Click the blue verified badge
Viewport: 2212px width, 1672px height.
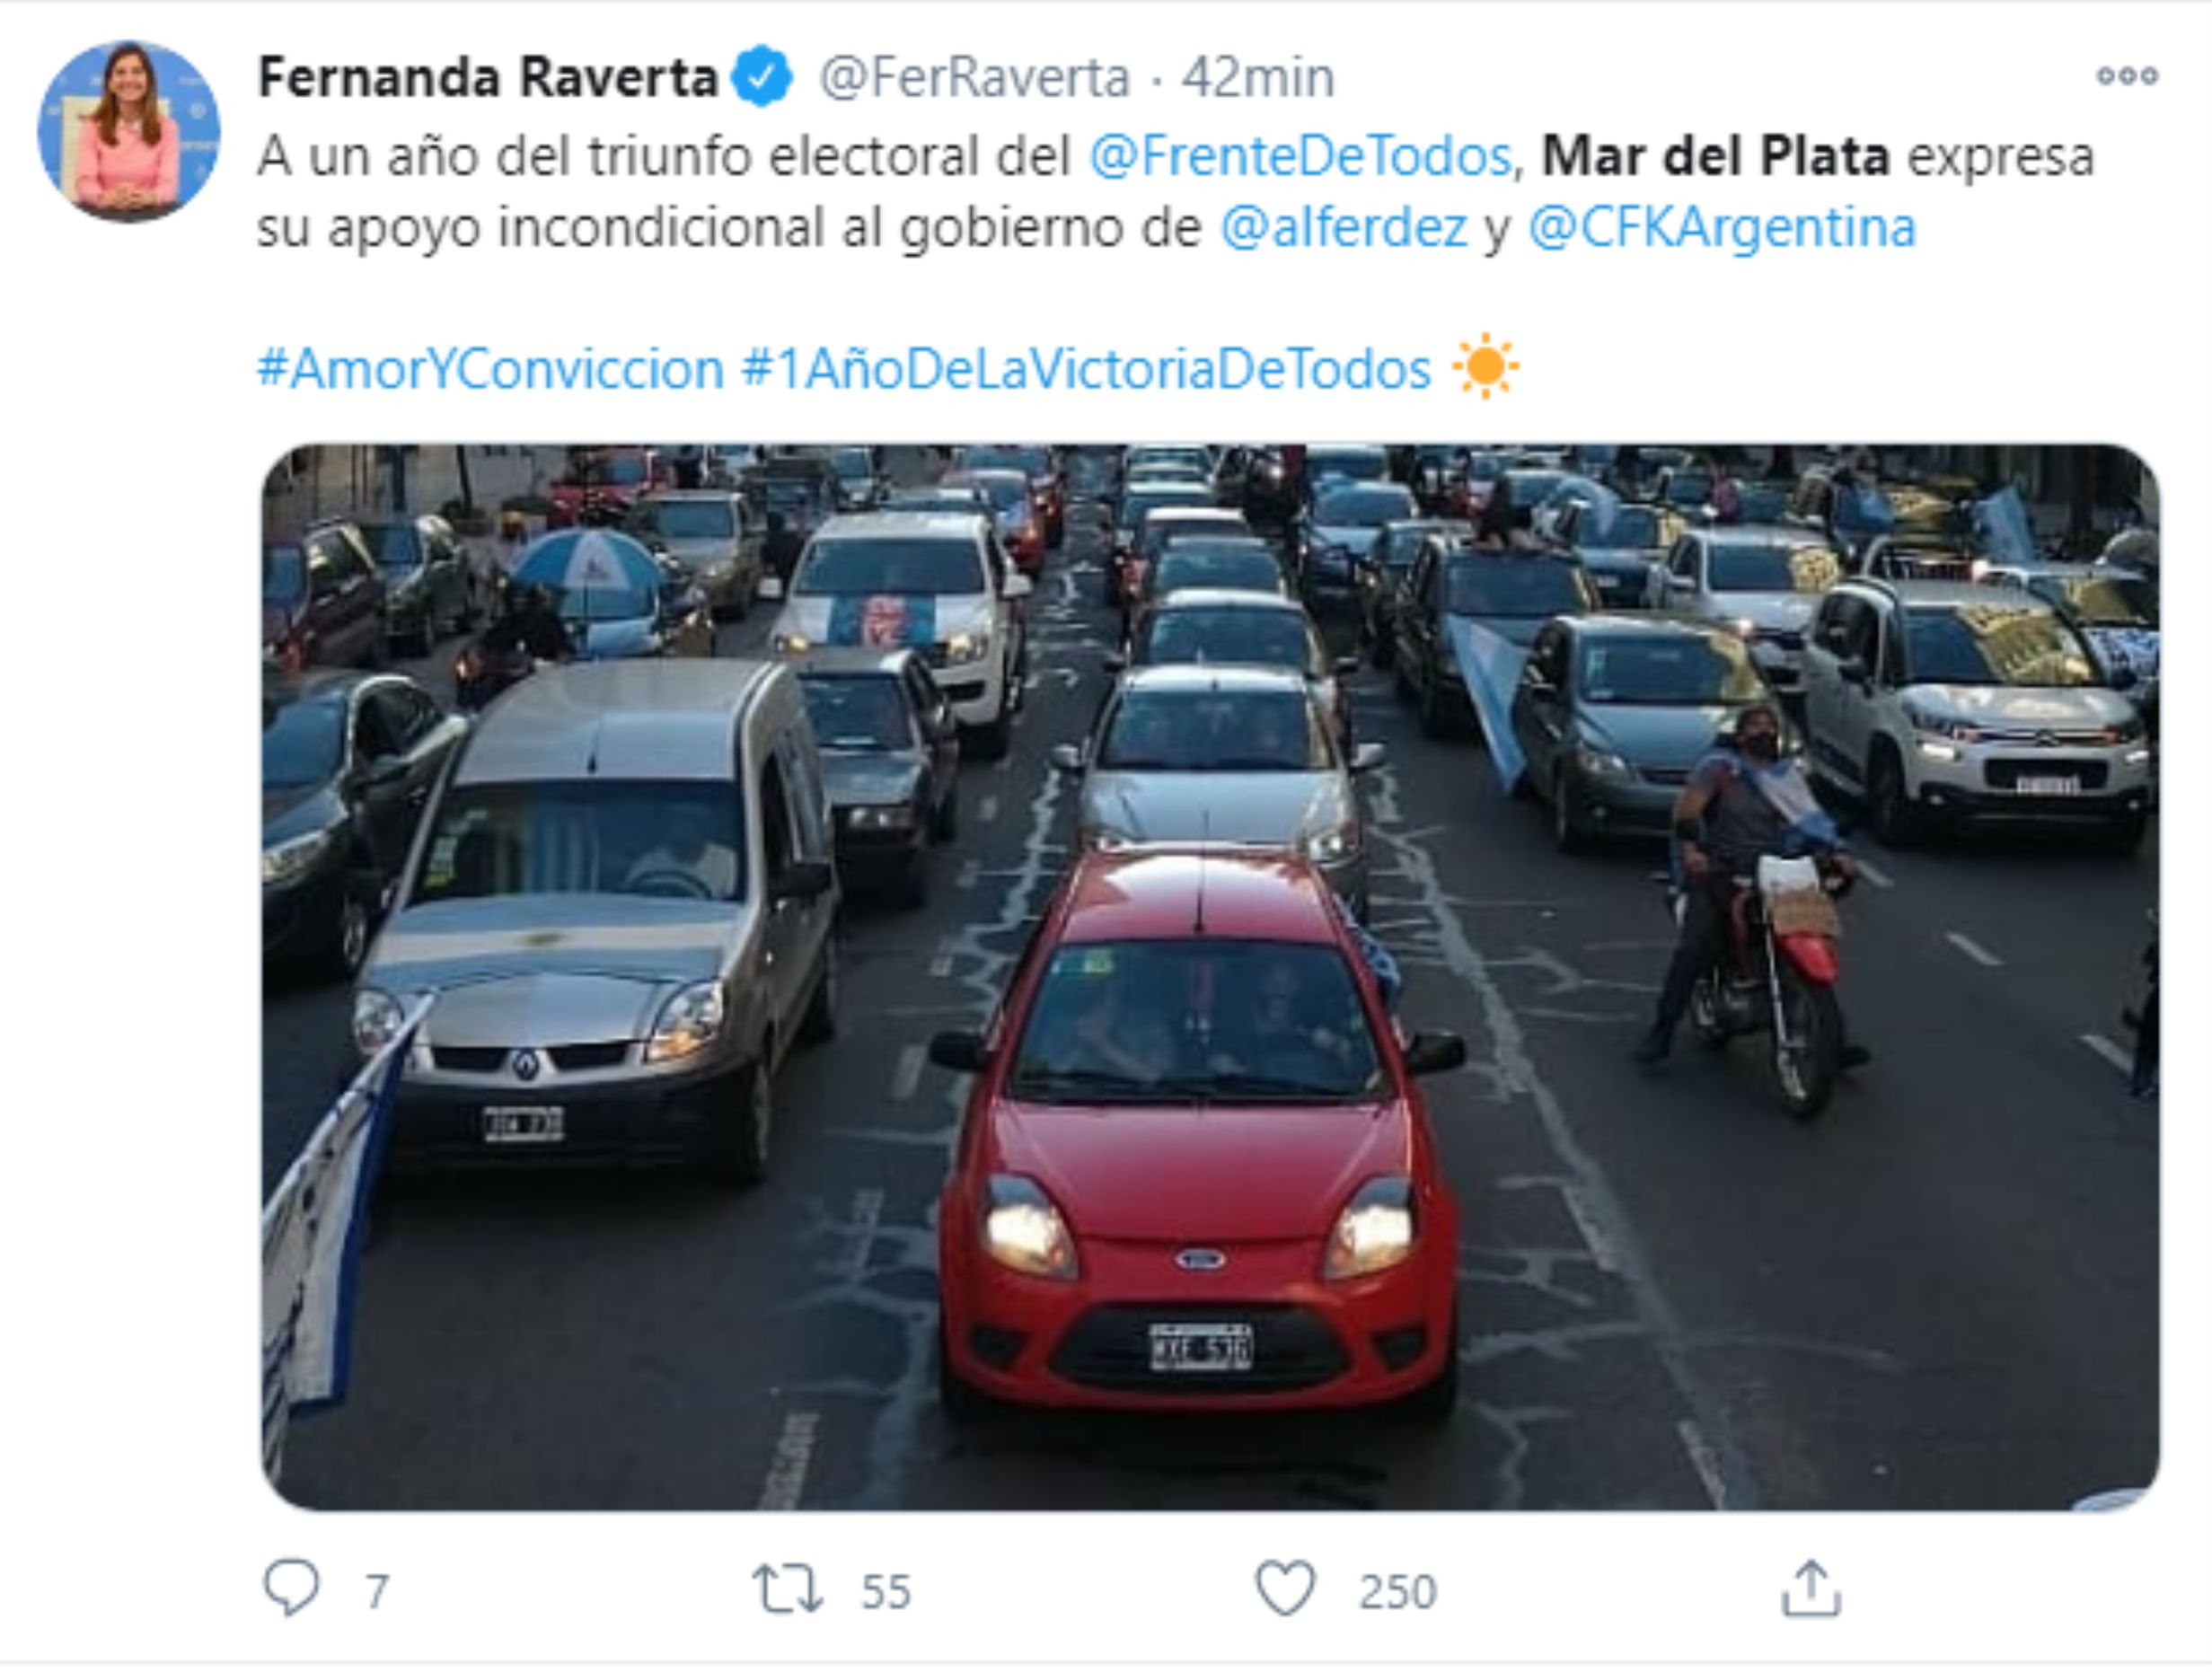point(762,77)
